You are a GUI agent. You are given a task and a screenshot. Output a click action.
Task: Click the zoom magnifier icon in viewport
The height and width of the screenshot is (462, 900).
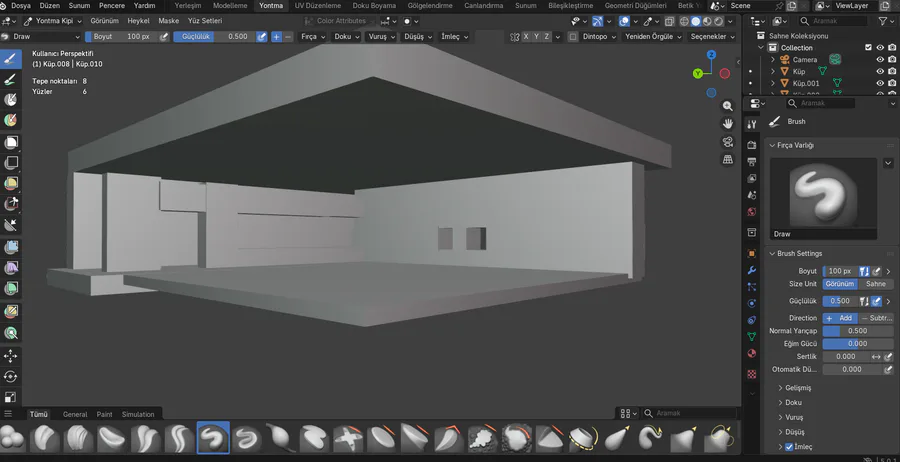tap(727, 105)
